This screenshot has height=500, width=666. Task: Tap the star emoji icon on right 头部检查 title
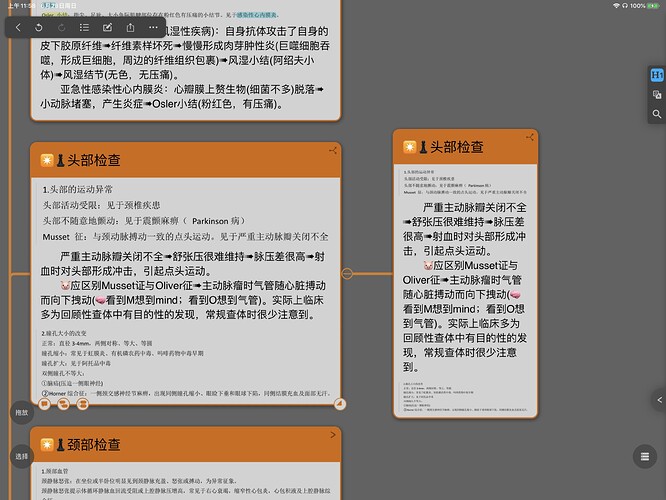pos(409,147)
